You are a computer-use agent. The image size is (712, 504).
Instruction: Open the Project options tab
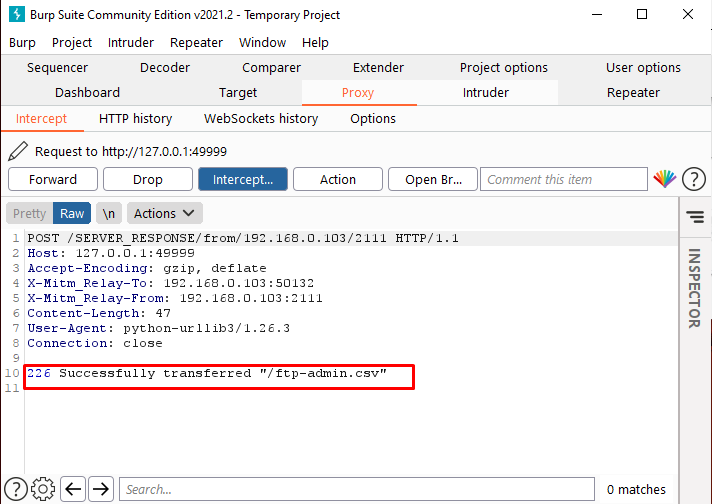tap(504, 68)
